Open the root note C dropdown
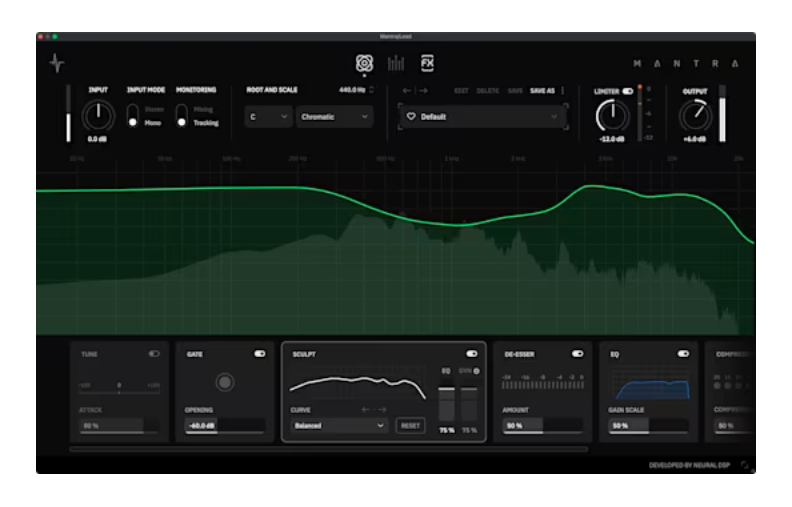 pos(268,117)
